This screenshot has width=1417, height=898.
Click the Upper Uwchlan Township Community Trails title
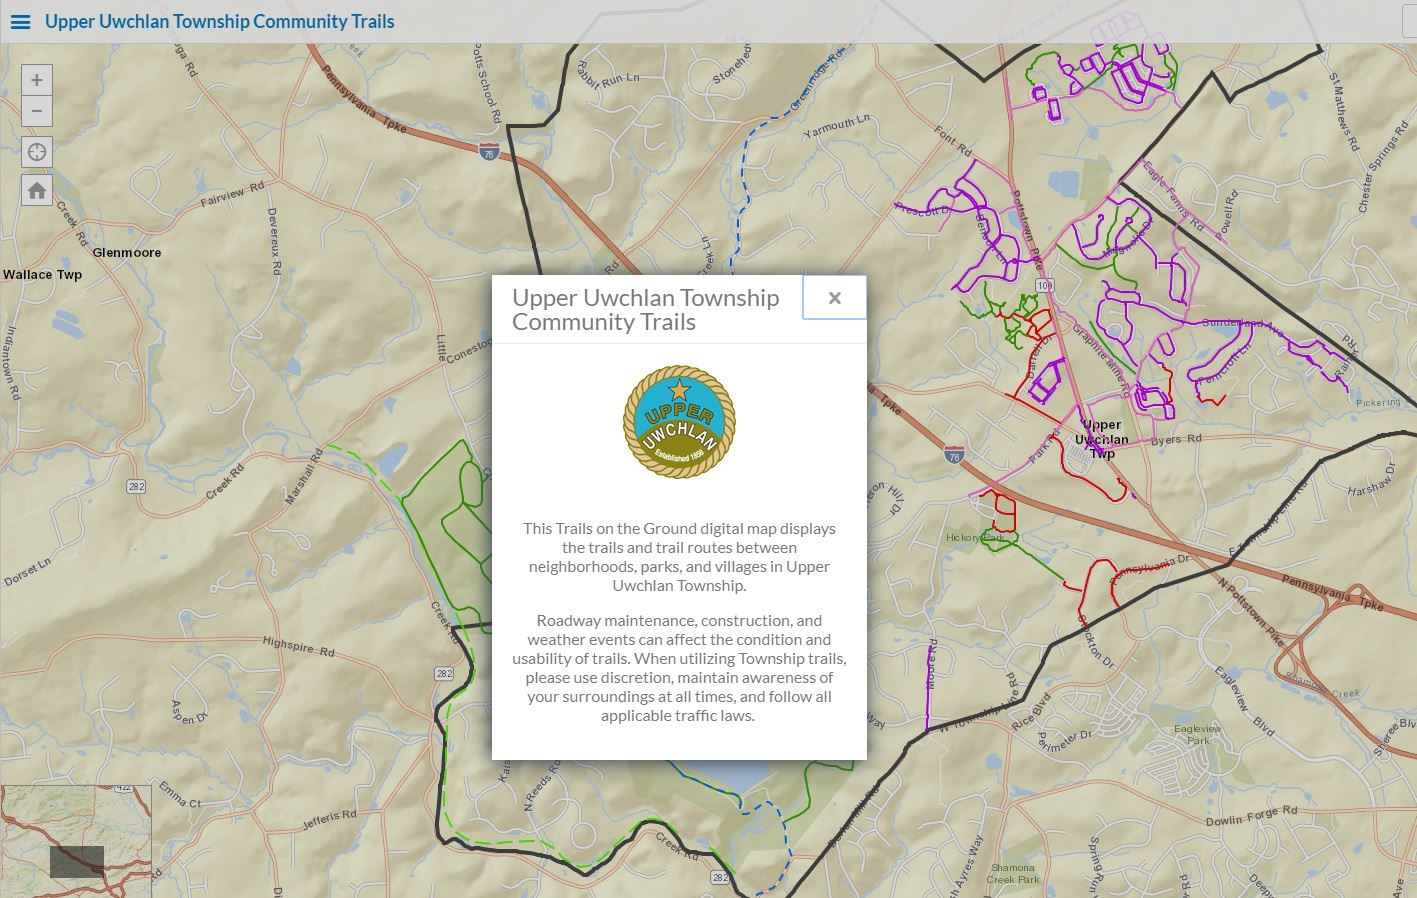(219, 21)
